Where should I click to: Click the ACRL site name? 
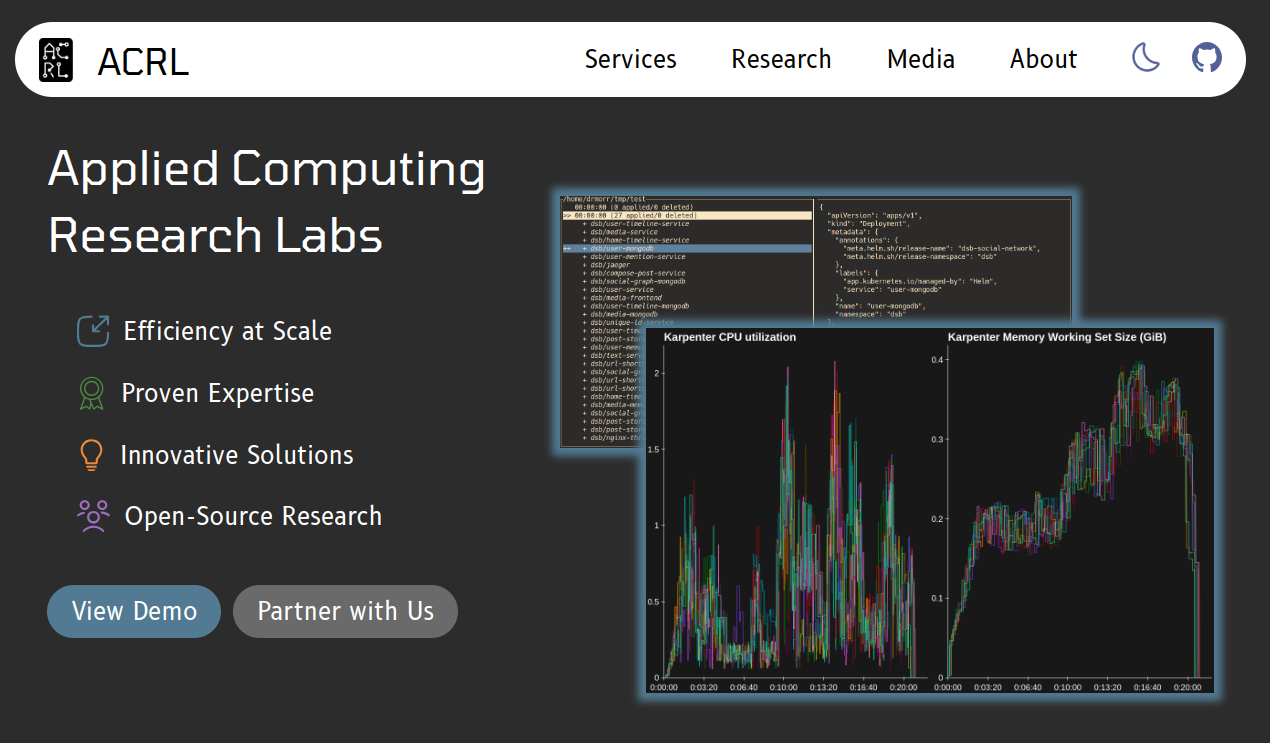[x=143, y=61]
